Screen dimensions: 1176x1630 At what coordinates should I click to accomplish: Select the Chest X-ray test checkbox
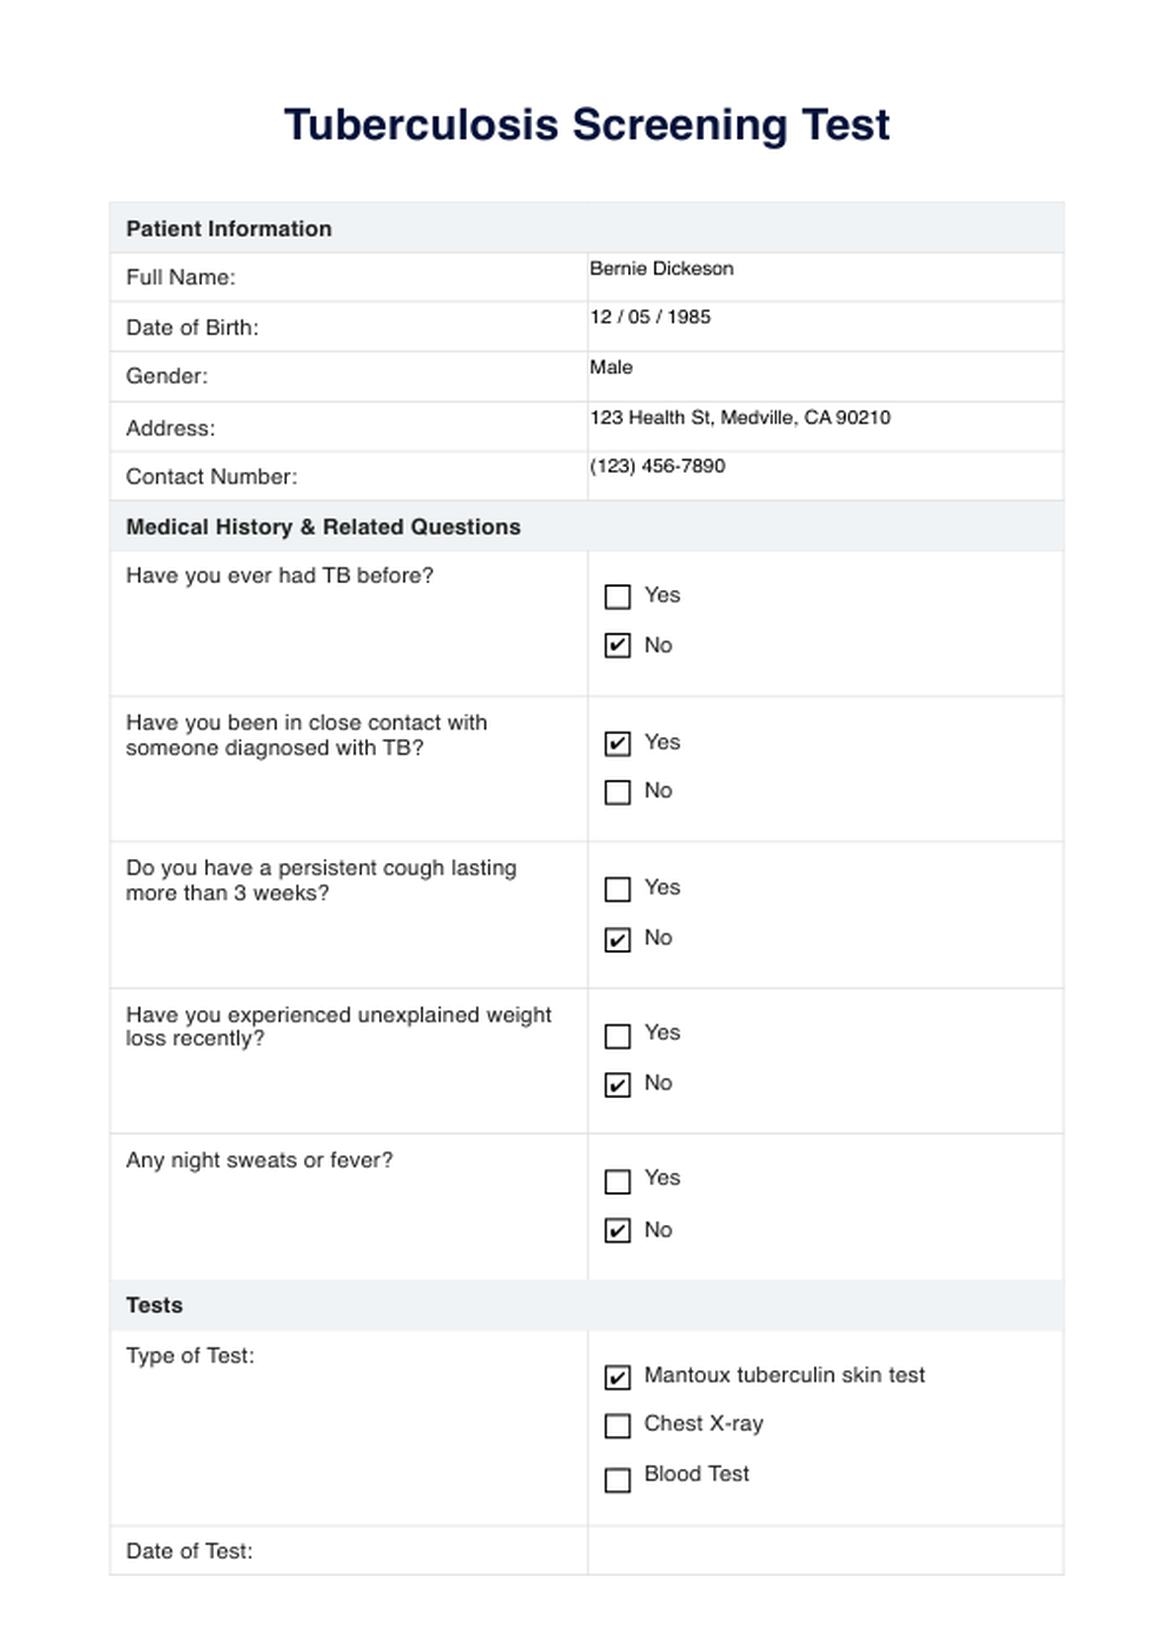coord(618,1425)
